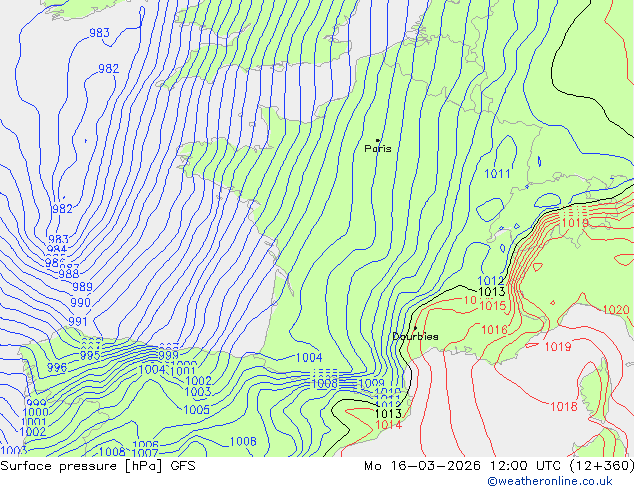
Task: Click the blue 988 isobar label
Action: [69, 274]
